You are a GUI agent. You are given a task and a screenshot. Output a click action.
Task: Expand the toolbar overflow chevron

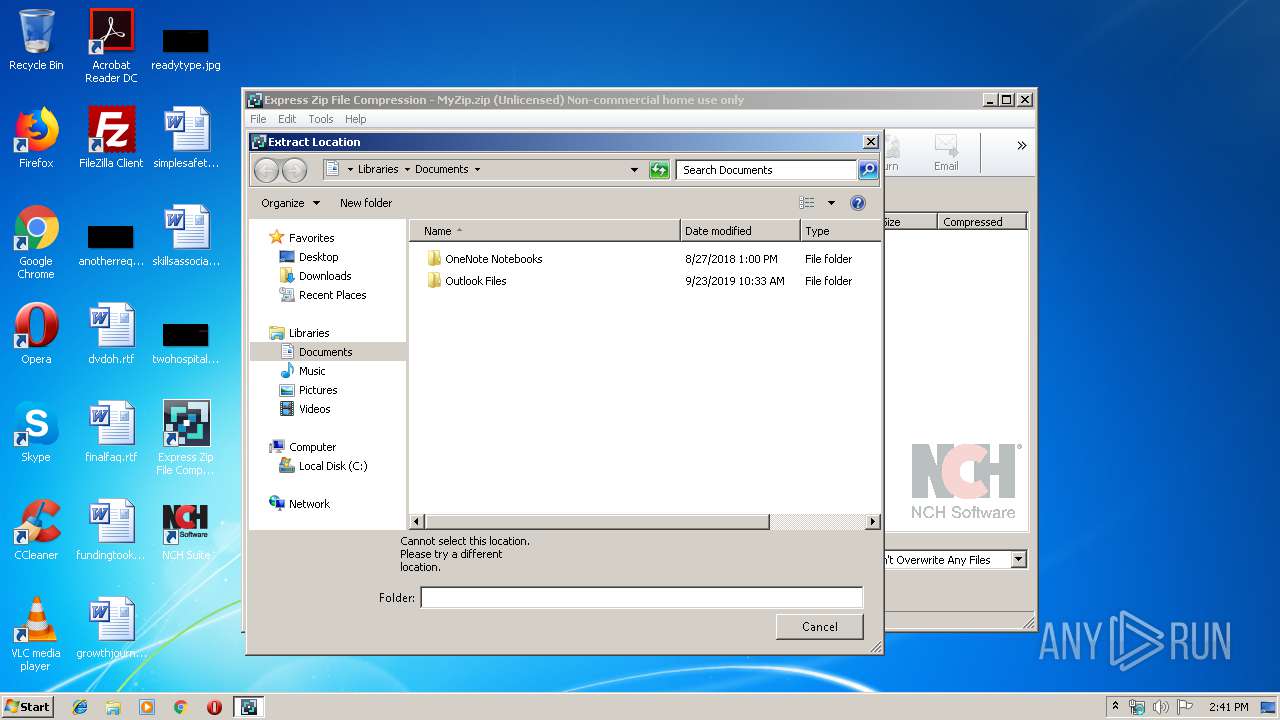pyautogui.click(x=1021, y=146)
